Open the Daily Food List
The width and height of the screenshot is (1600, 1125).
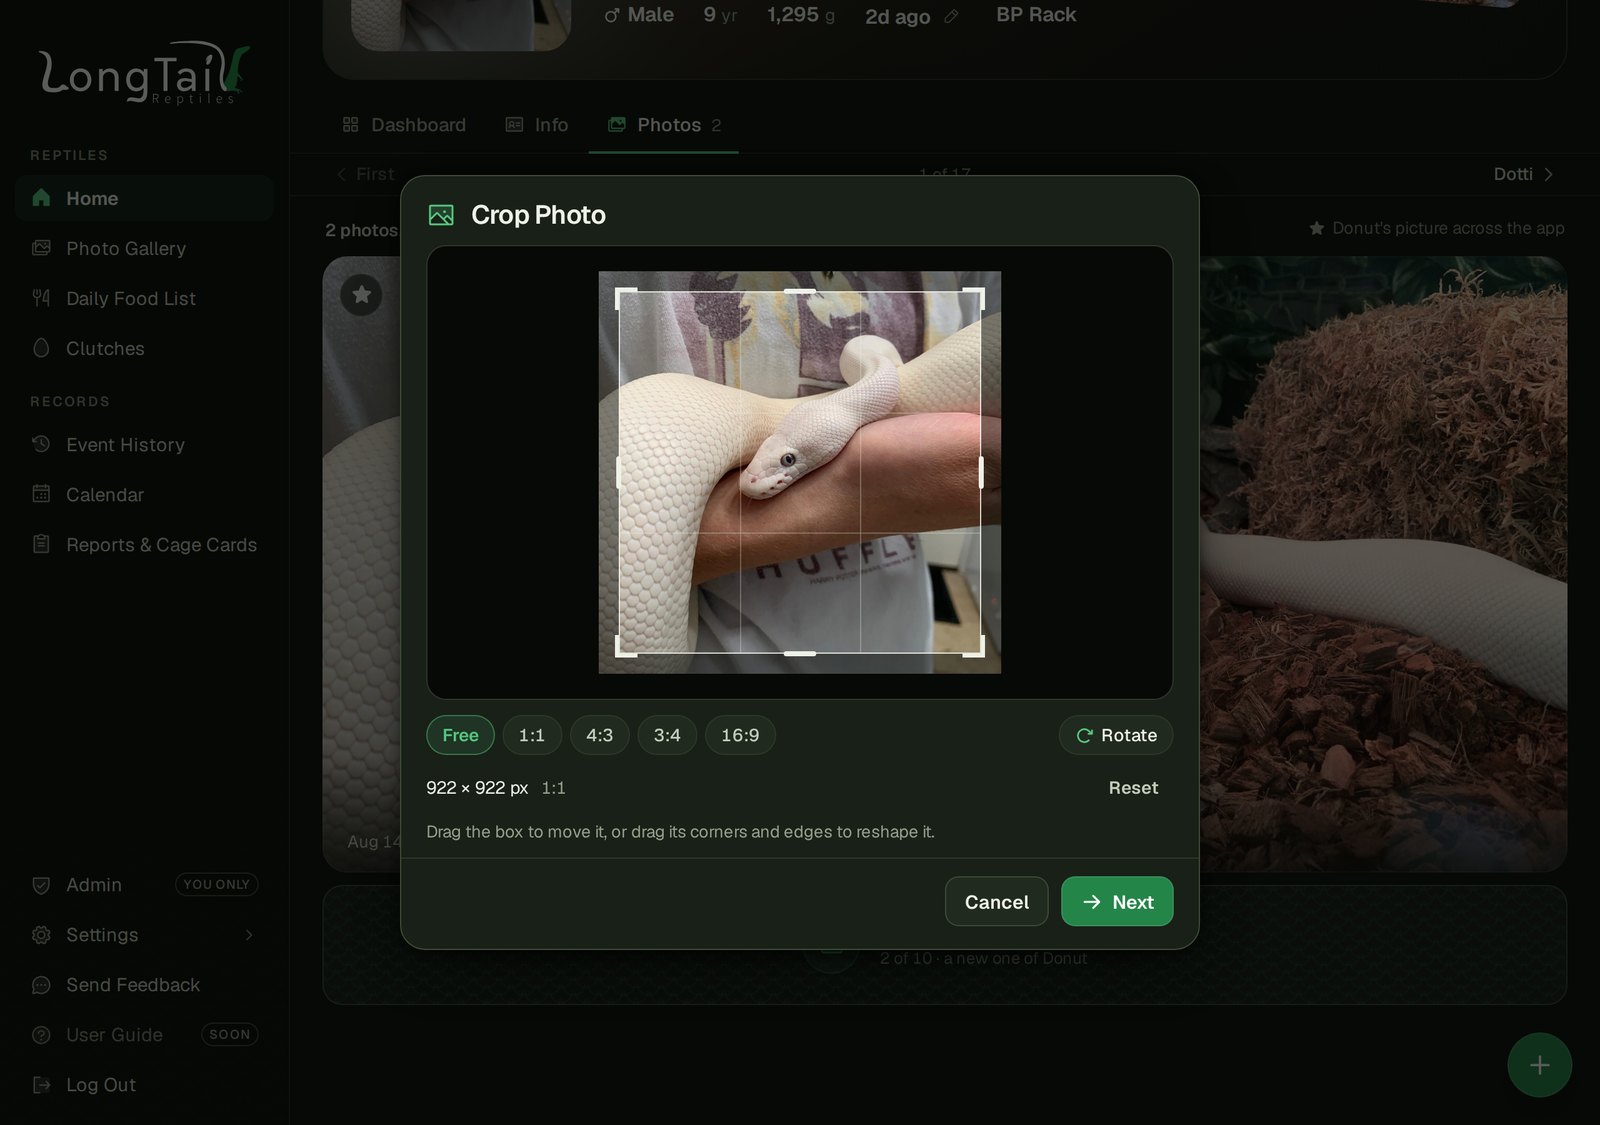click(x=144, y=298)
